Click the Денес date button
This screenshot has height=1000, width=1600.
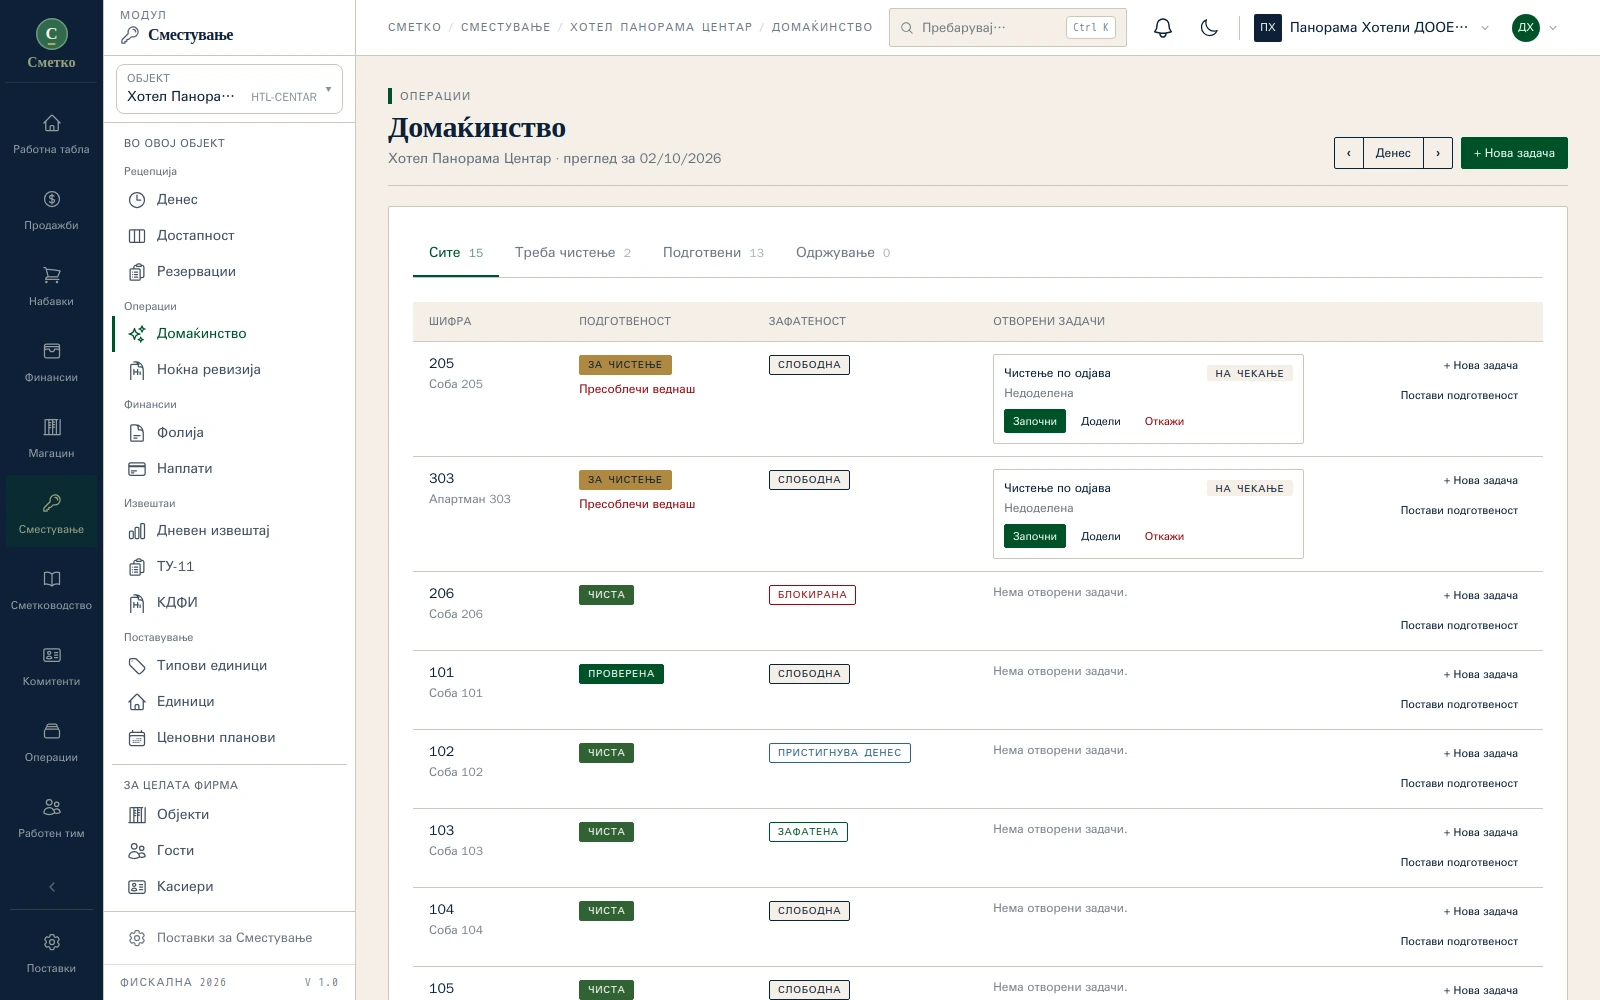click(1393, 153)
